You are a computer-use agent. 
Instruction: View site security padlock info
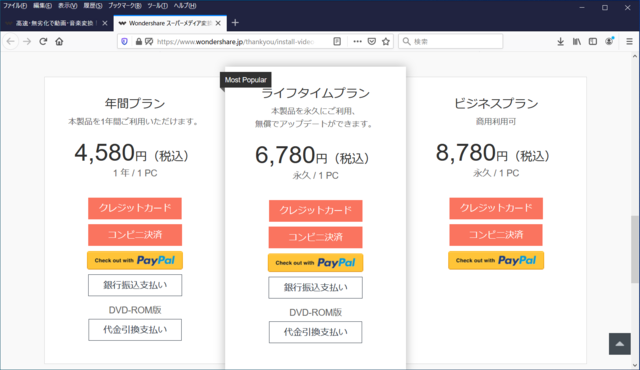coord(139,42)
